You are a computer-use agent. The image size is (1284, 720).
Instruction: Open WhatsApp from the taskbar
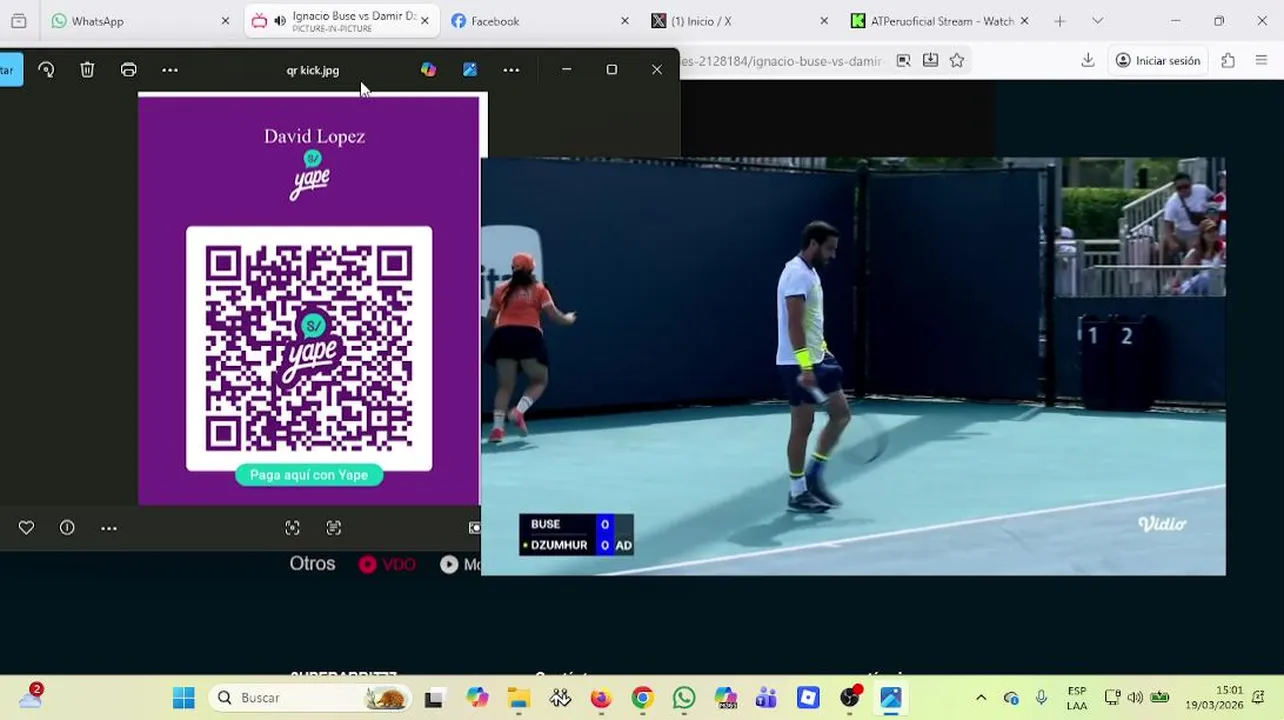coord(684,698)
